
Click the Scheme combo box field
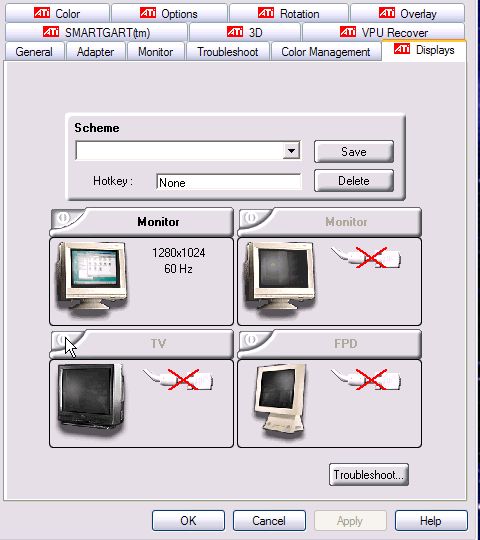click(x=188, y=150)
